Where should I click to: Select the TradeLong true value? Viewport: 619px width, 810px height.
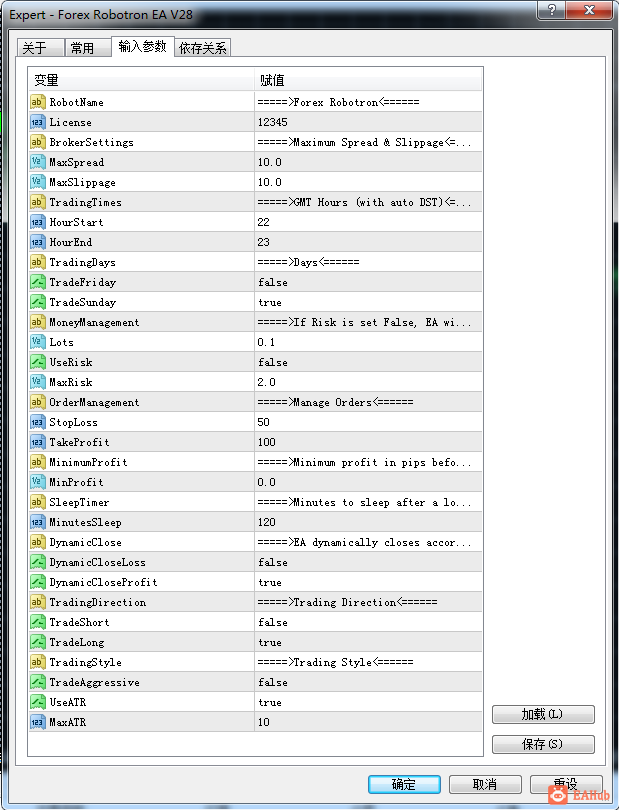pyautogui.click(x=270, y=643)
